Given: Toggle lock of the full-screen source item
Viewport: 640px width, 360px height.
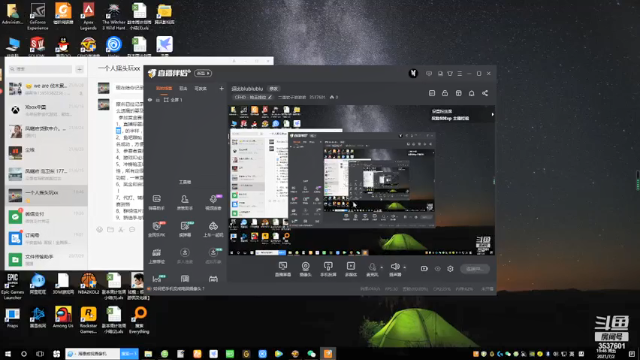Looking at the screenshot, I should [x=158, y=100].
